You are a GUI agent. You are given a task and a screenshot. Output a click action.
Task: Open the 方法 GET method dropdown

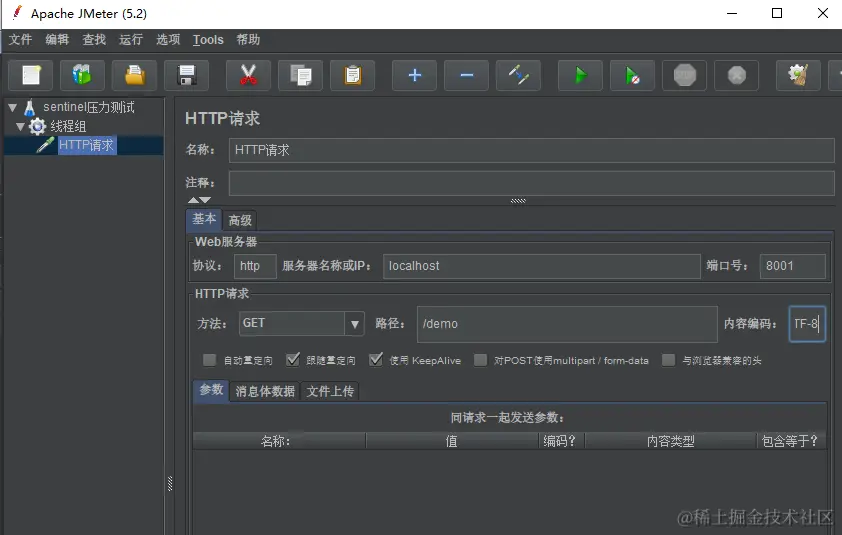354,324
